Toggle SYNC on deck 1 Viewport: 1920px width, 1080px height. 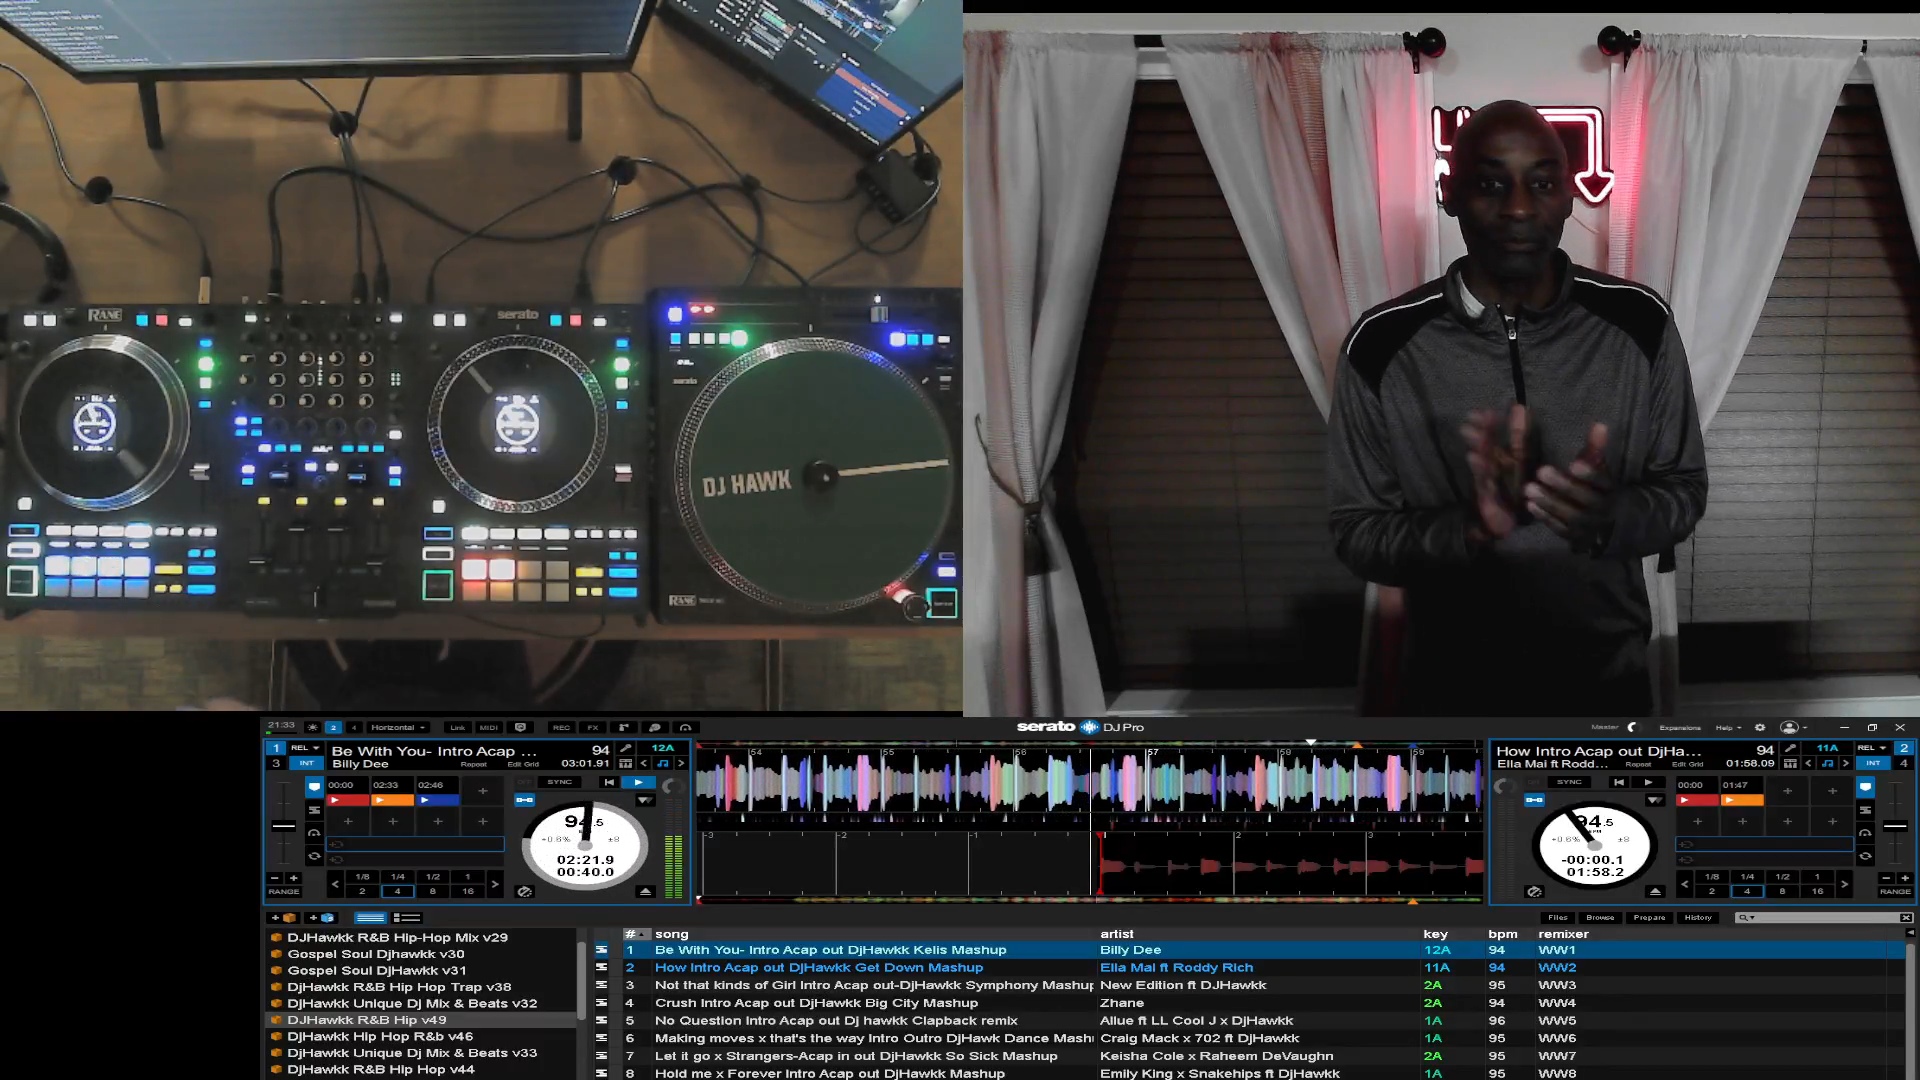(x=559, y=782)
